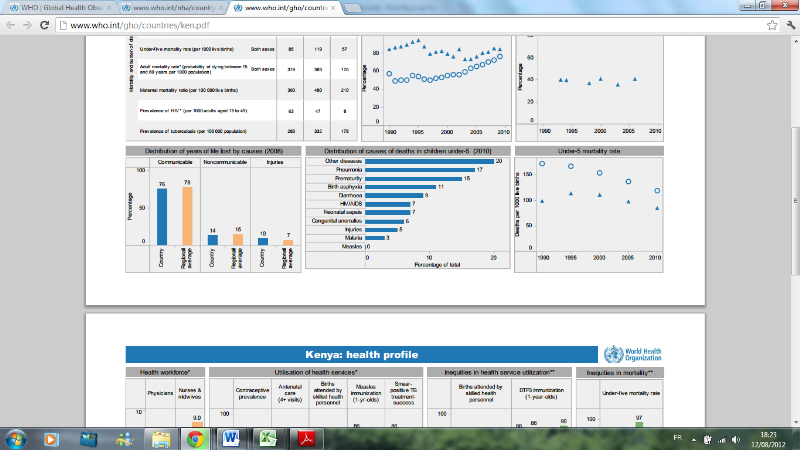Click the Google Chrome taskbar icon
This screenshot has height=450, width=800.
195,439
